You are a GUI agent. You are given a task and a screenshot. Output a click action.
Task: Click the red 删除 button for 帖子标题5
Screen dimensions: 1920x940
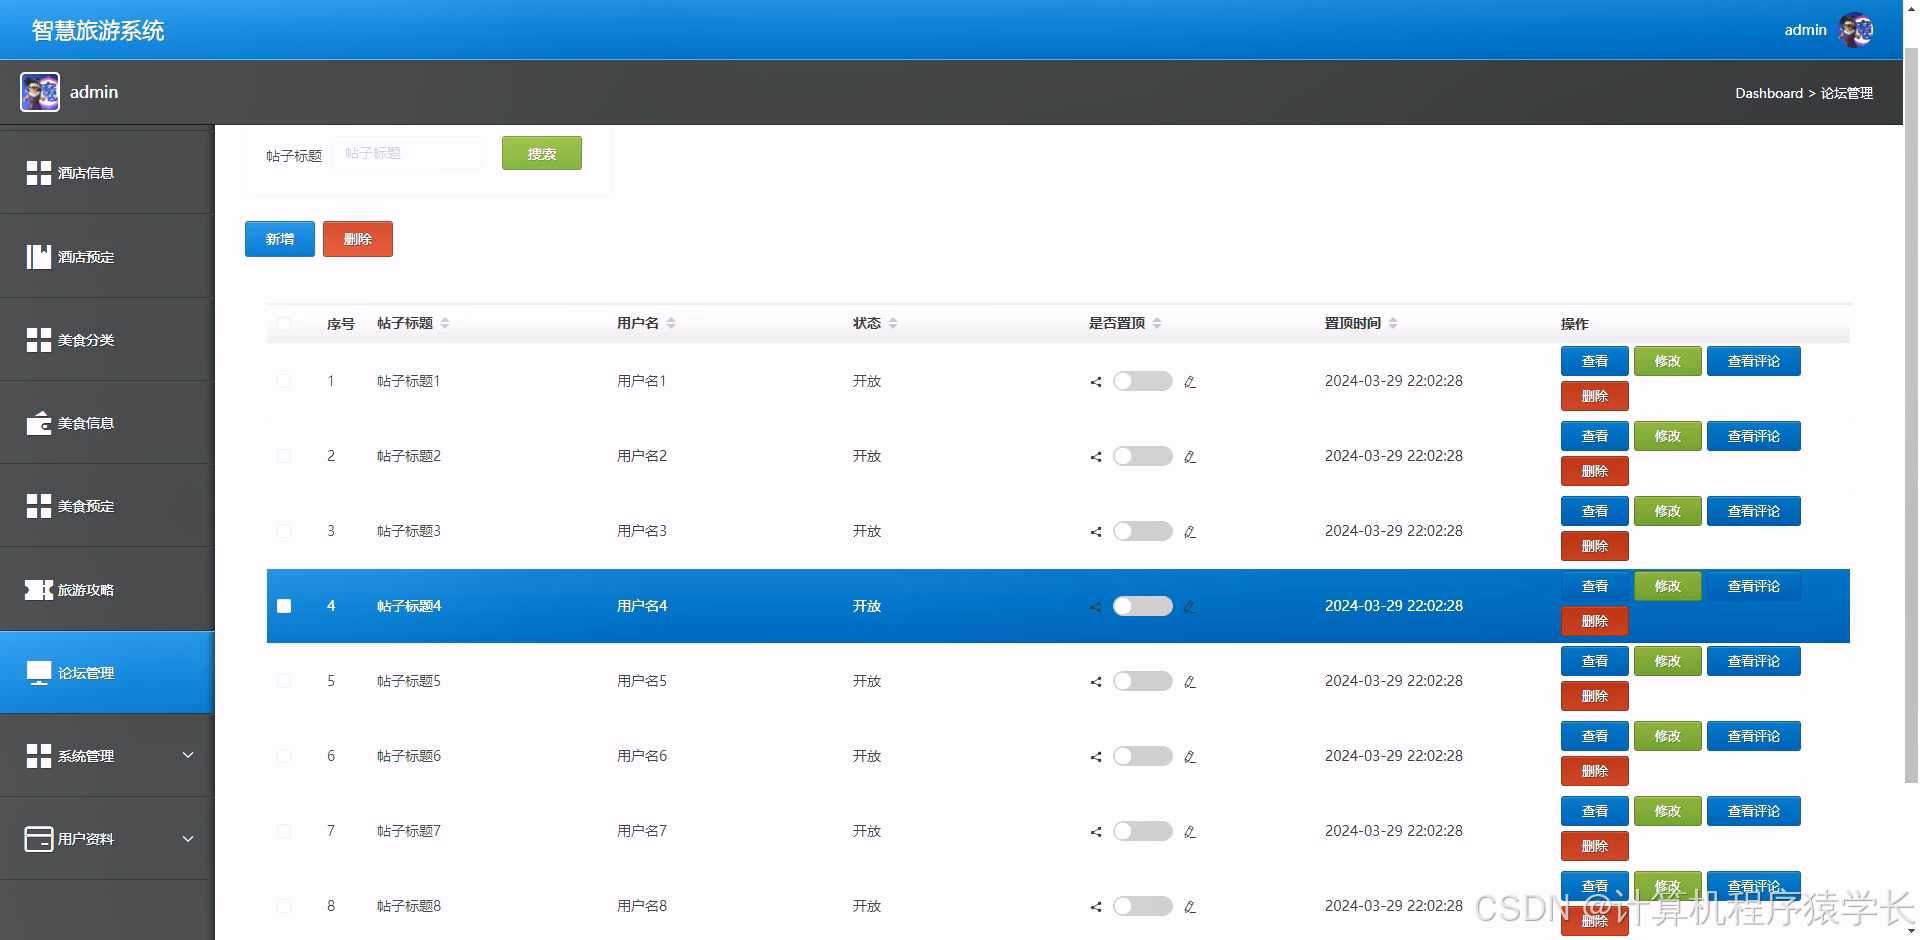pos(1595,696)
